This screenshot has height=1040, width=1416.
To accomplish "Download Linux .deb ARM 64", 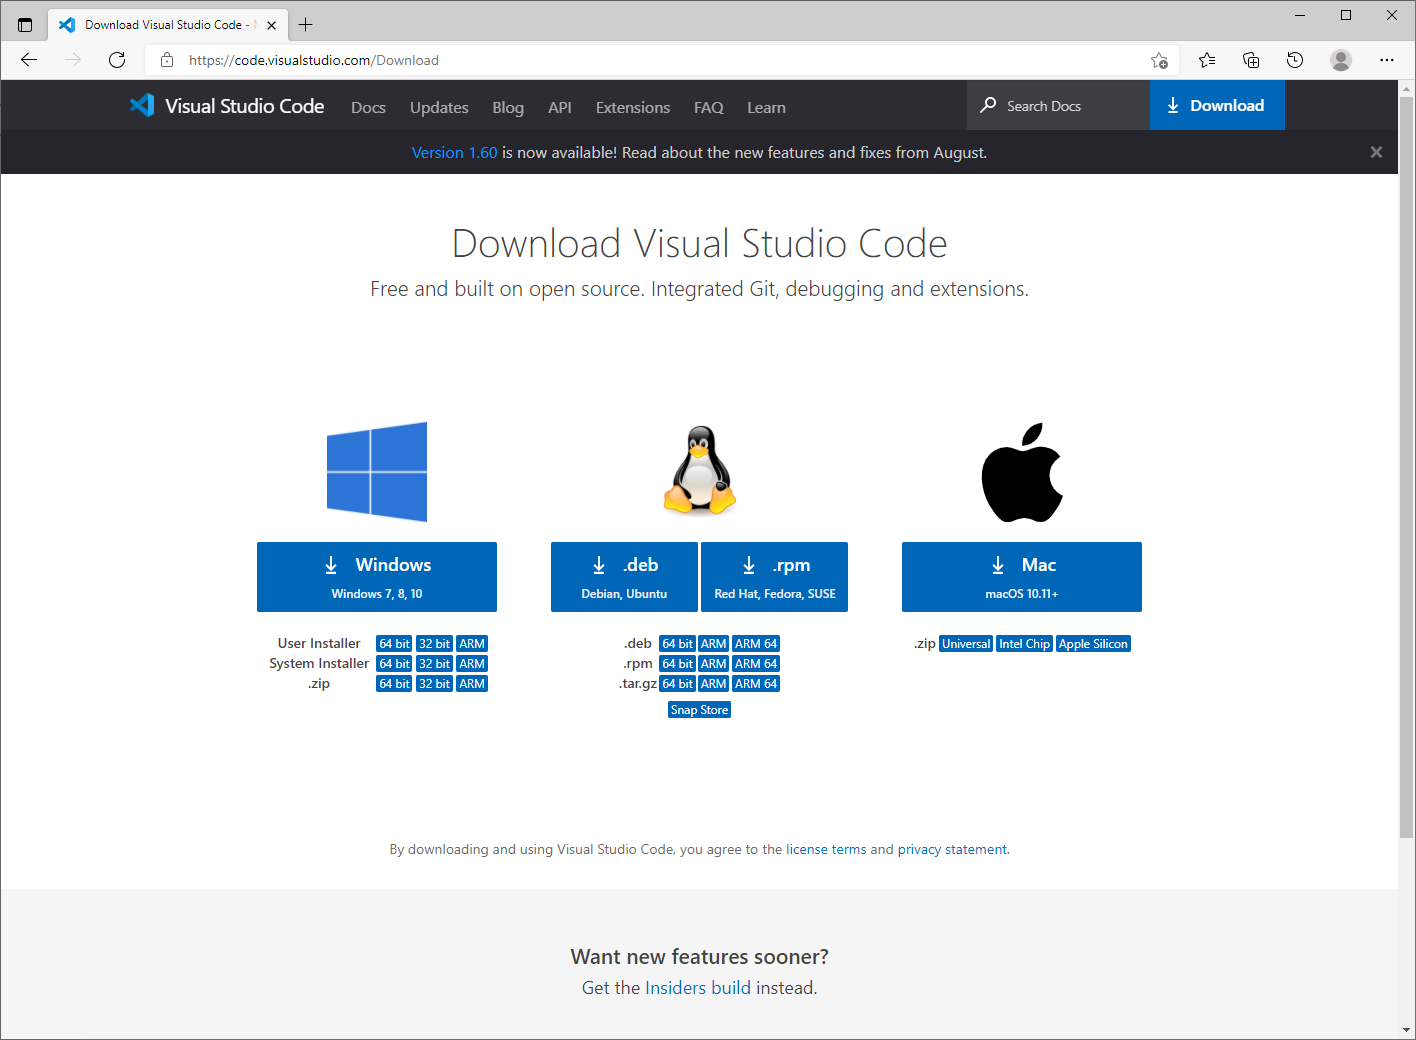I will 756,644.
